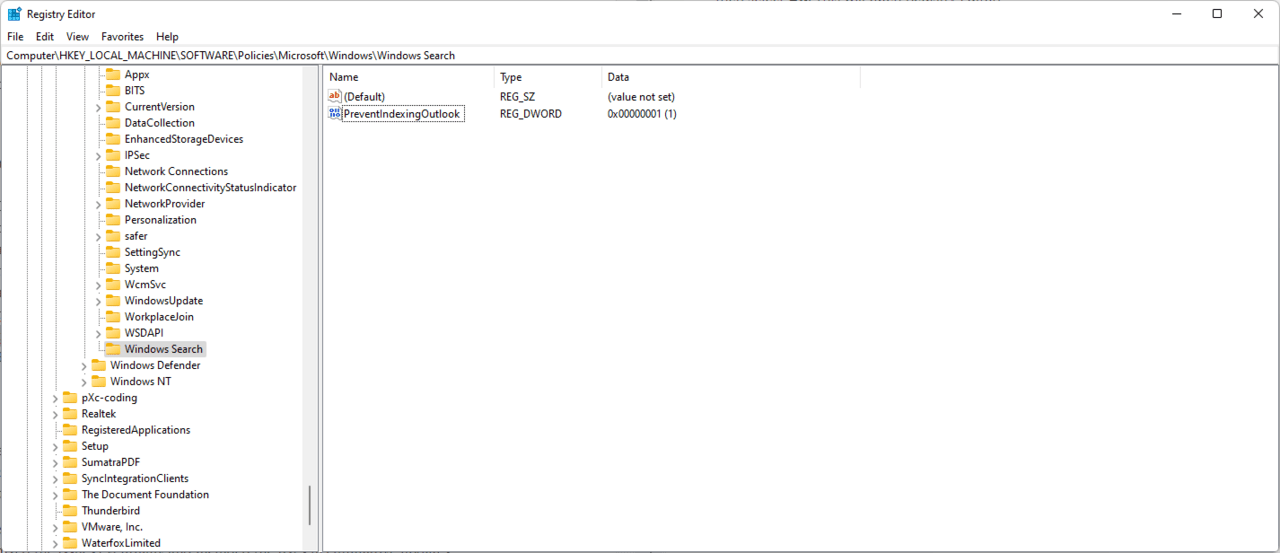The image size is (1280, 553).
Task: Select the Setup key label
Action: (x=95, y=446)
